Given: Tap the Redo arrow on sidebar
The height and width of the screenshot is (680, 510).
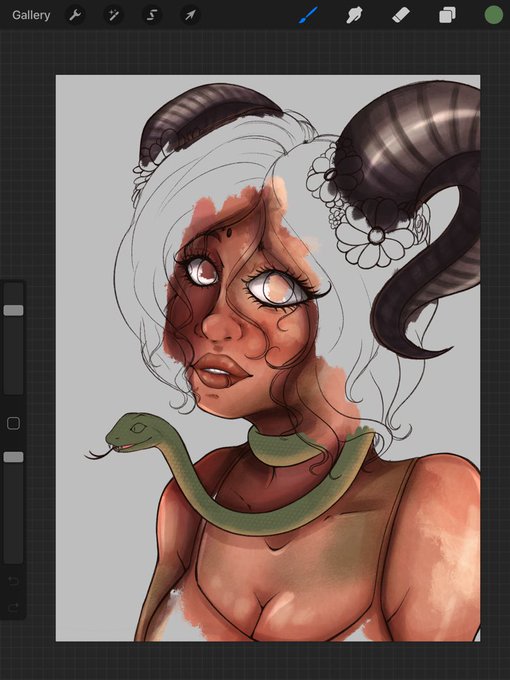Looking at the screenshot, I should pos(13,607).
